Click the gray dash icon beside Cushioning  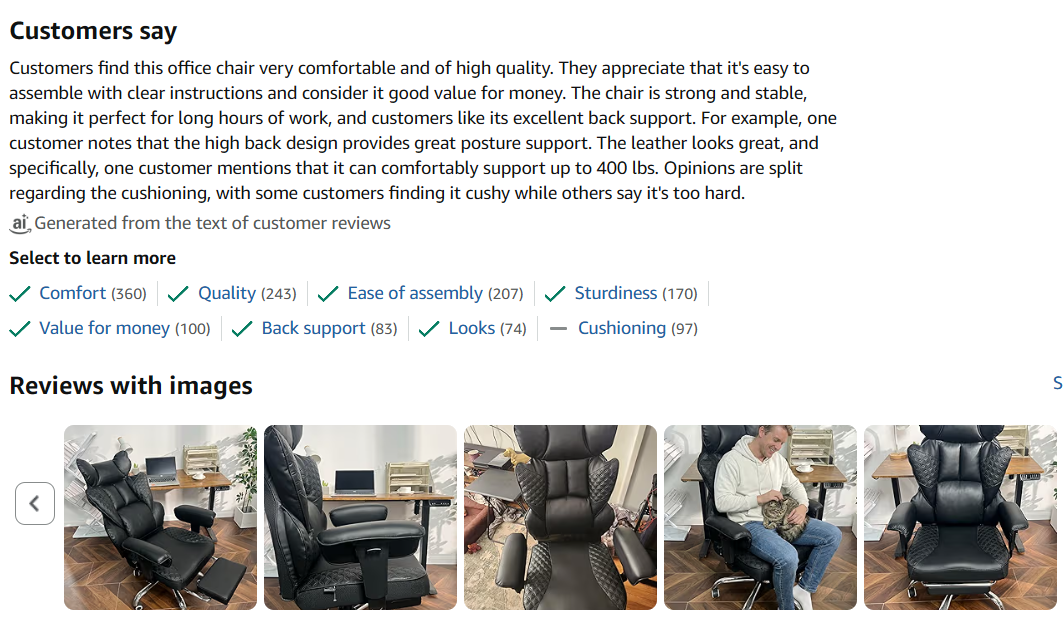coord(559,328)
